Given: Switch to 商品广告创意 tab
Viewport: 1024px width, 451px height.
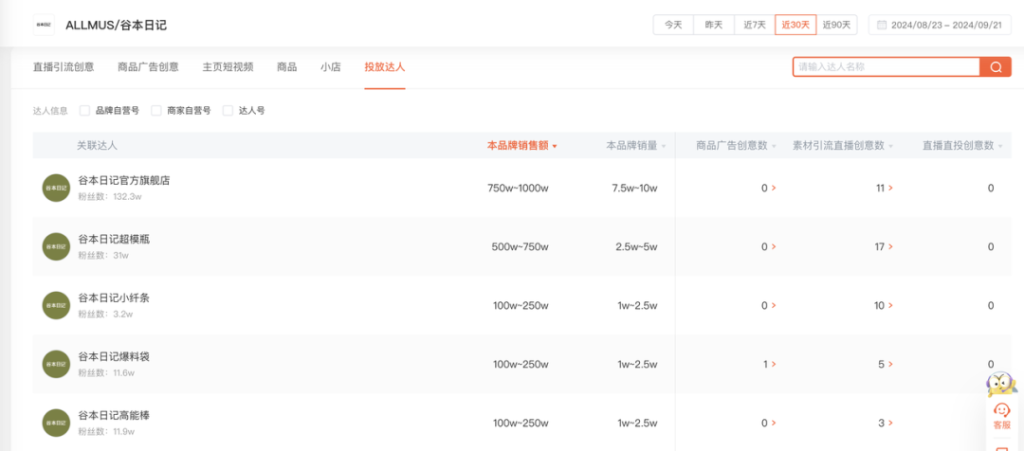Looking at the screenshot, I should [148, 67].
